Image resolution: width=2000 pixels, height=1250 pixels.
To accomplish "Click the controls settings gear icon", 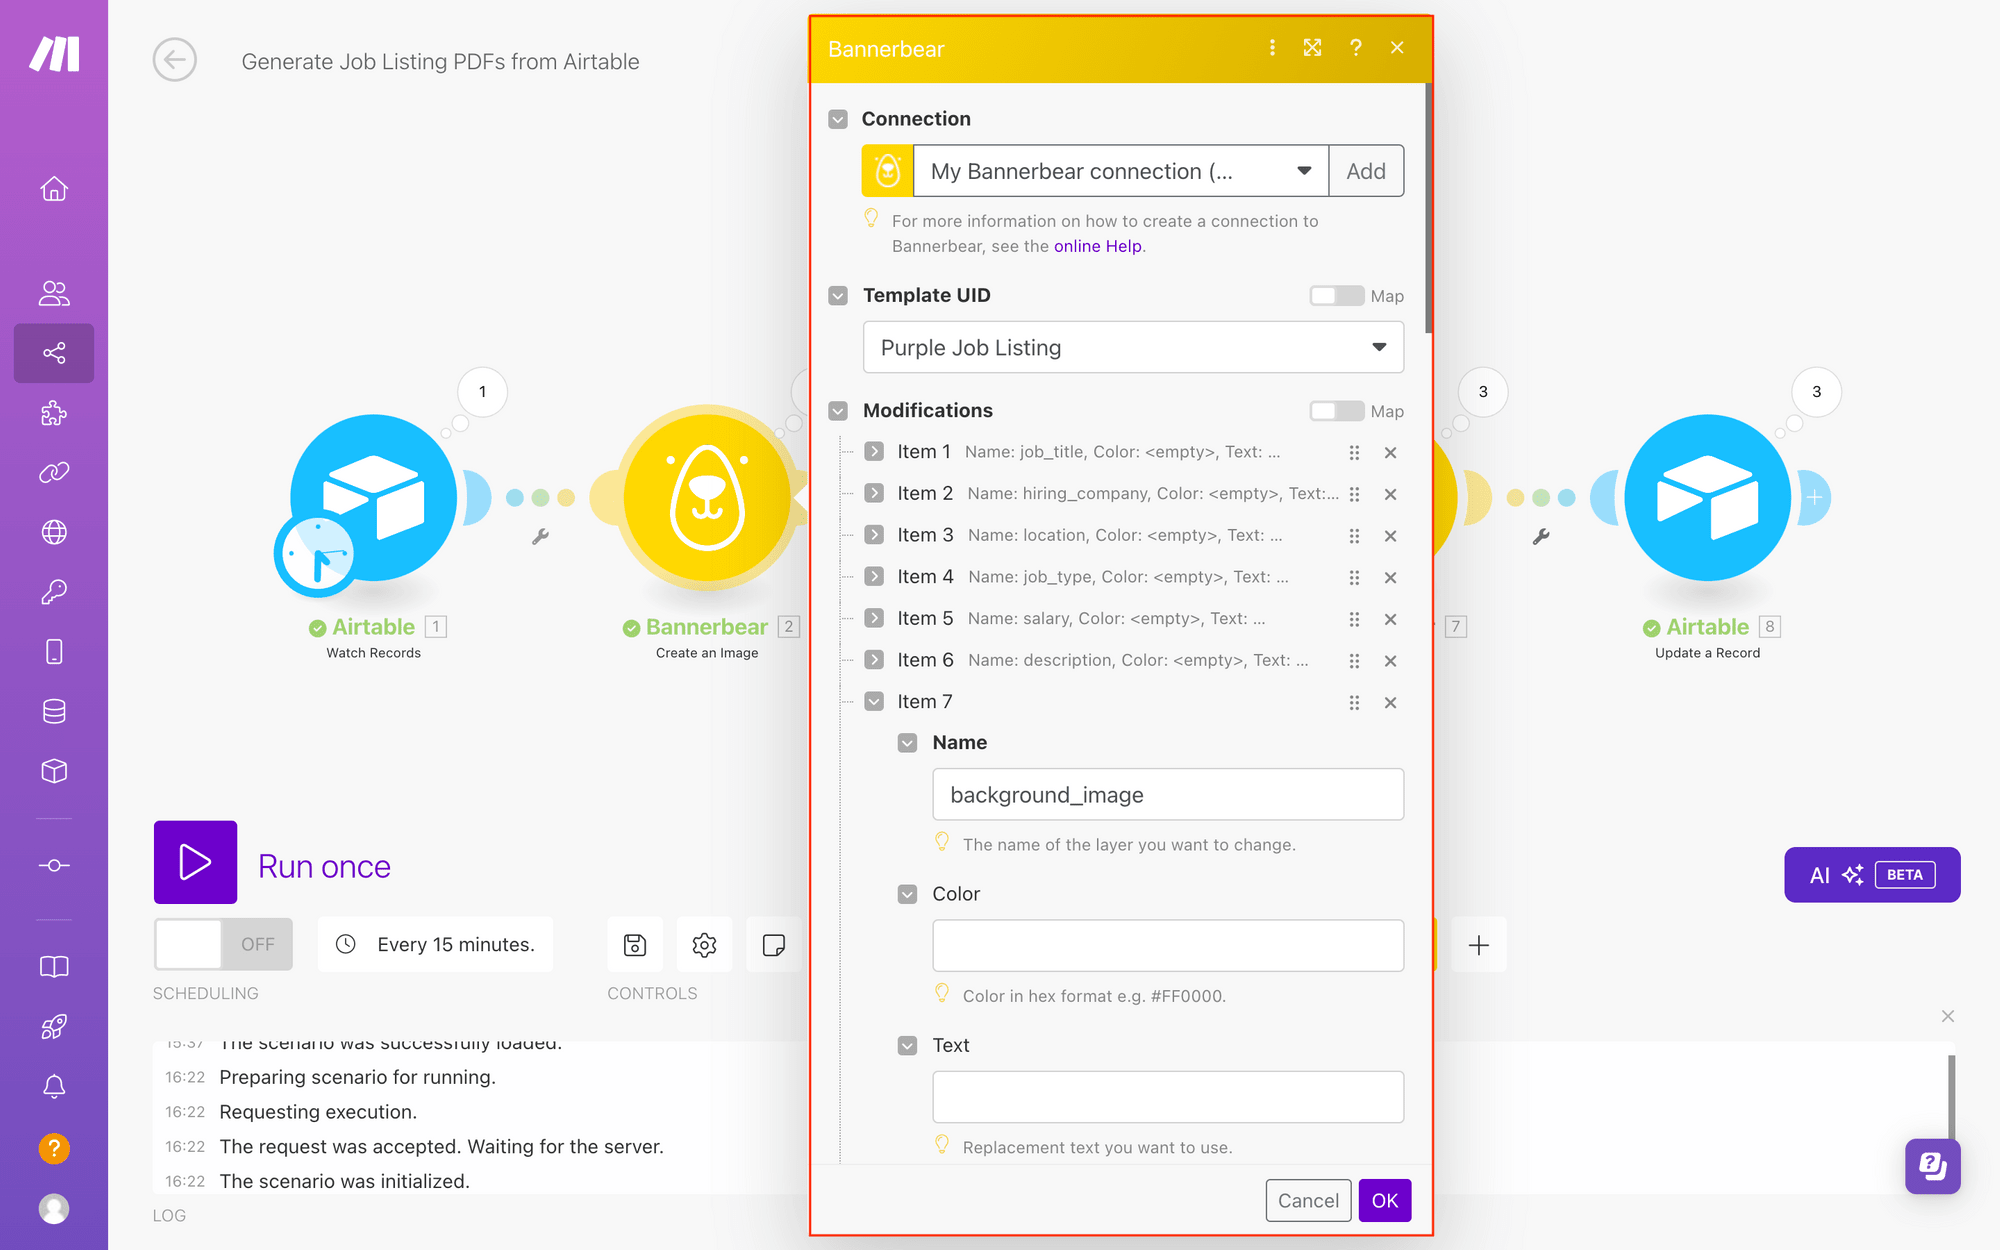I will point(704,943).
